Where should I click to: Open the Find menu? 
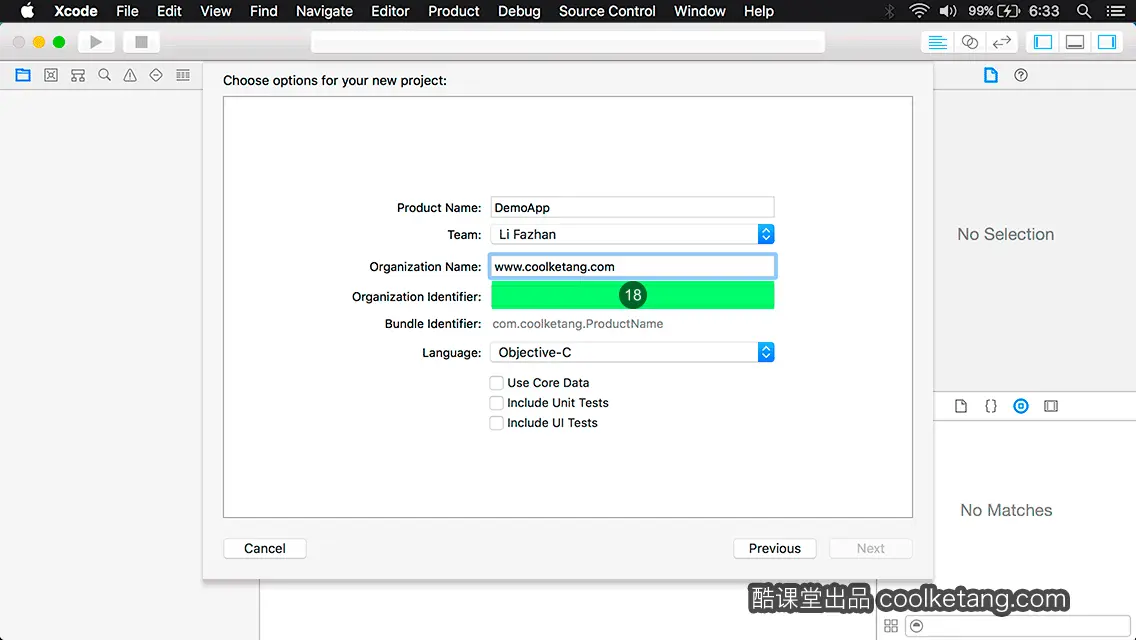(264, 11)
